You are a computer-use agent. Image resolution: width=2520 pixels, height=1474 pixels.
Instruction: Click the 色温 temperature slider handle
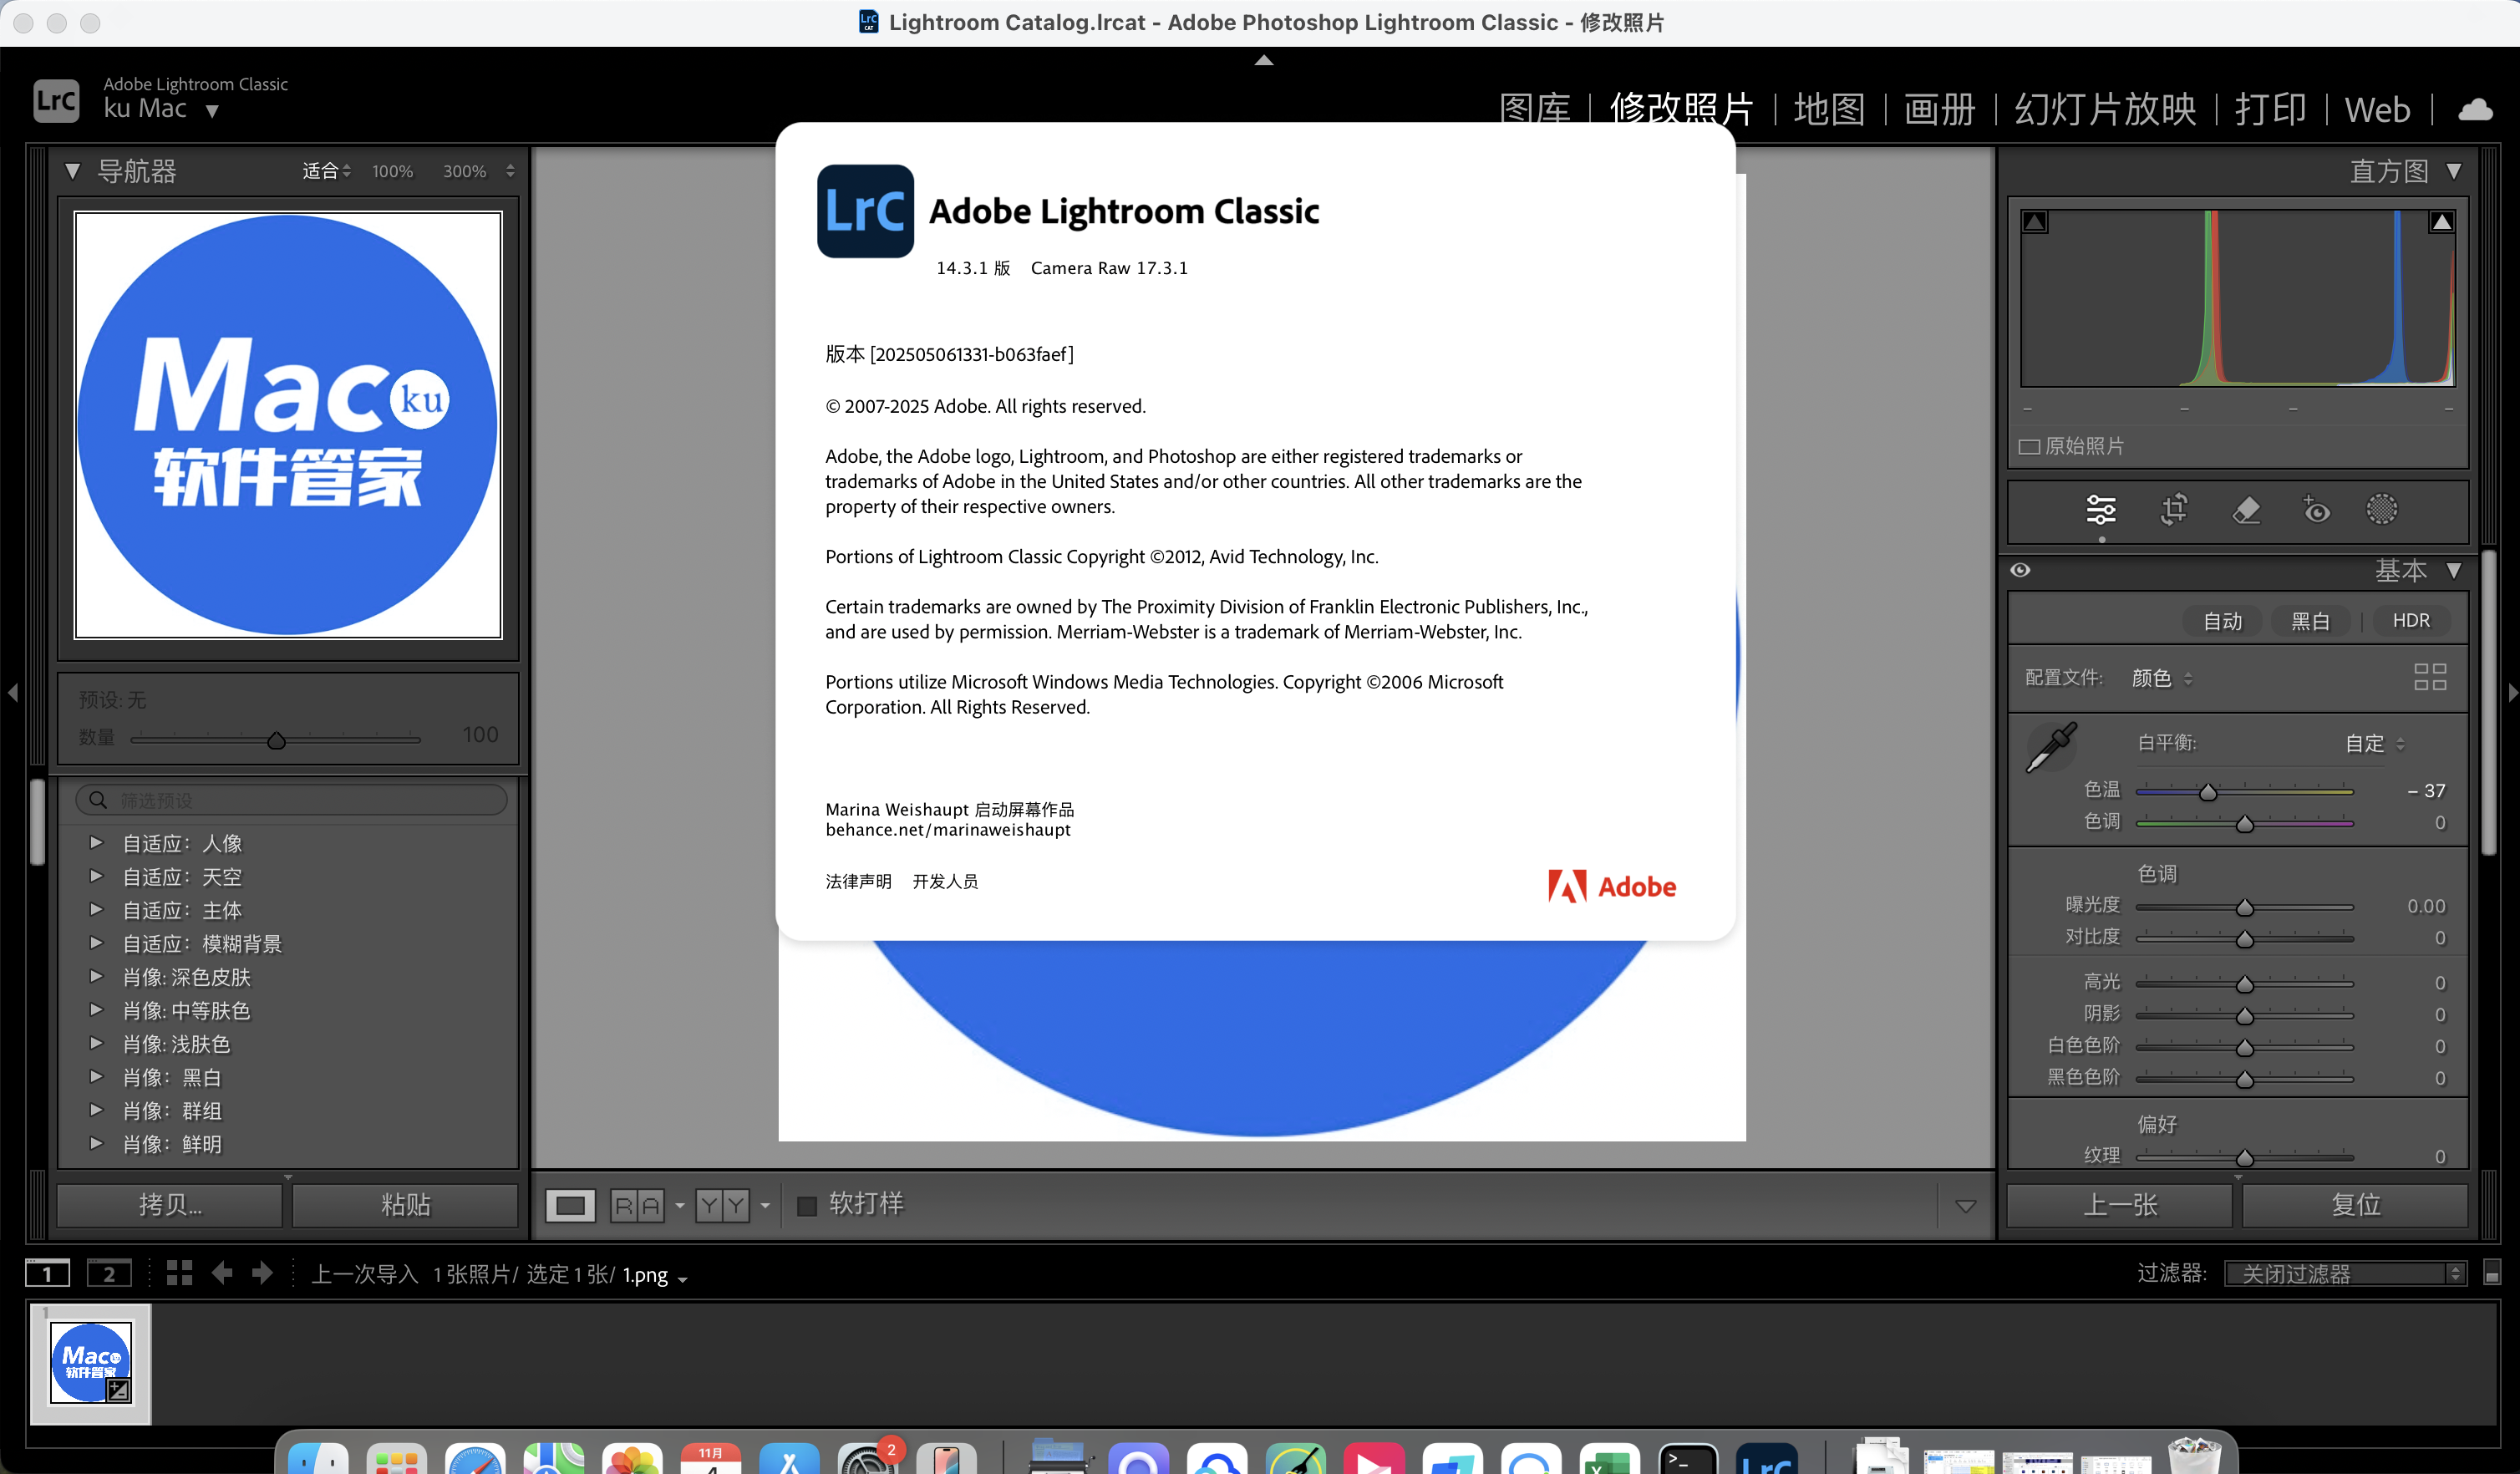[2208, 792]
